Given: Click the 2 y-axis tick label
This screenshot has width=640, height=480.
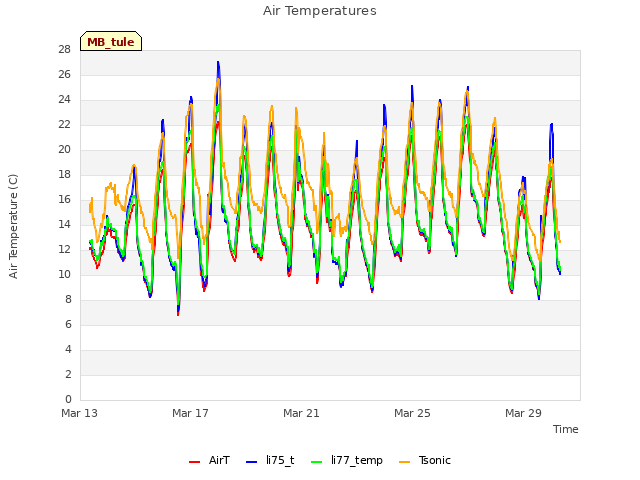Looking at the screenshot, I should coord(68,374).
